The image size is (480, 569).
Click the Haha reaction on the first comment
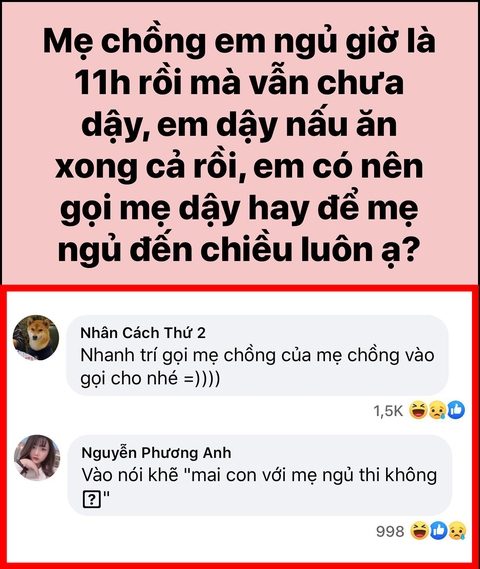418,410
